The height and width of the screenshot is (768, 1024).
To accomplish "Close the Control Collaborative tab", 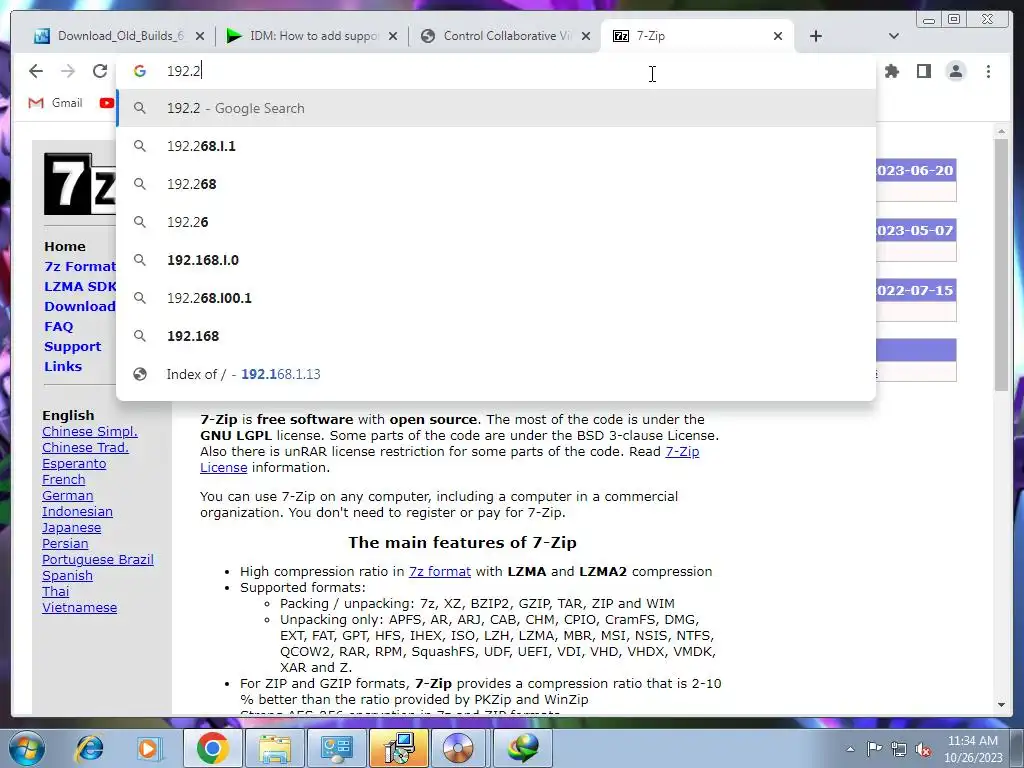I will pos(586,36).
